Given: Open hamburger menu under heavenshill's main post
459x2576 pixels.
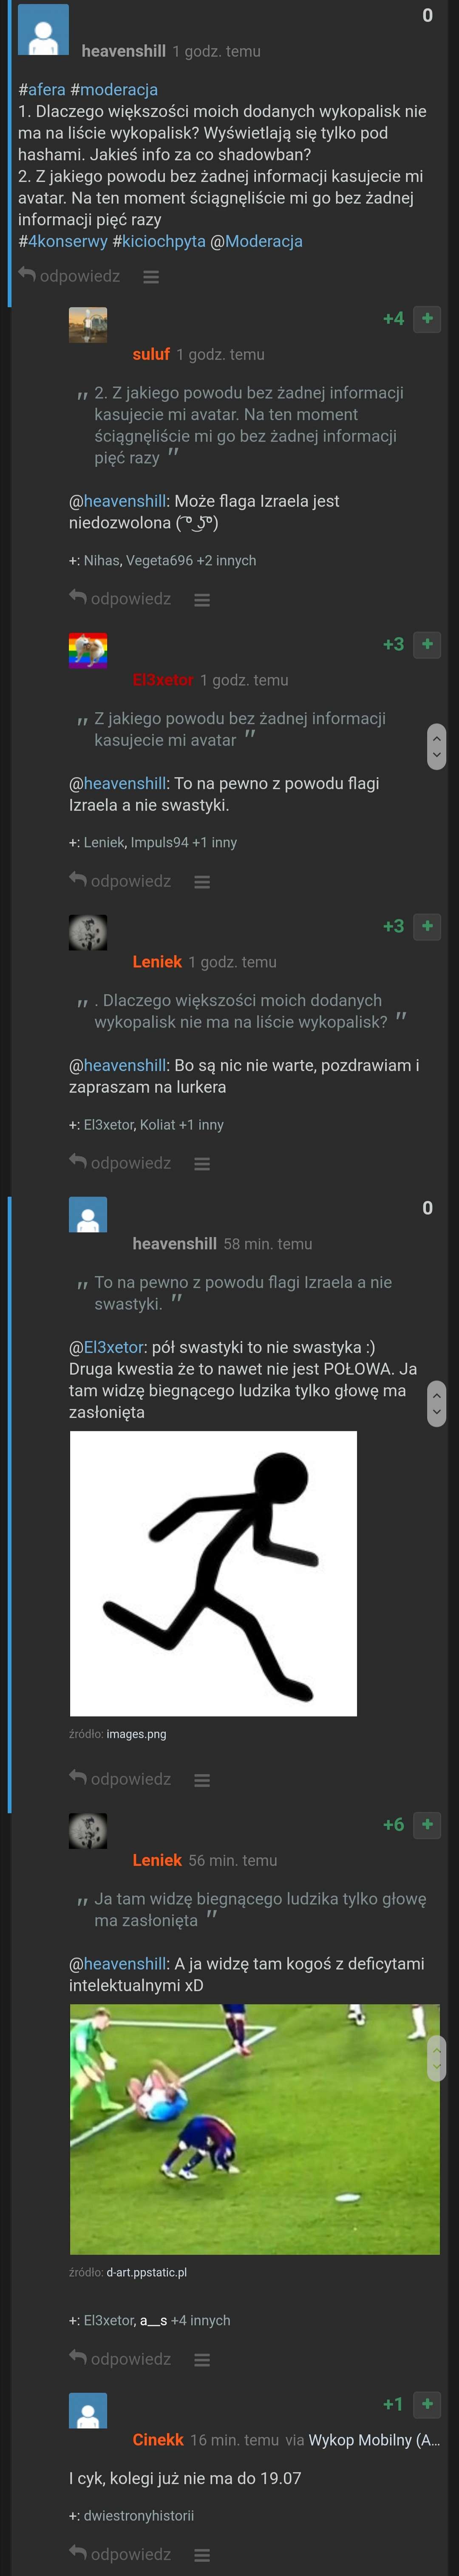Looking at the screenshot, I should tap(151, 277).
